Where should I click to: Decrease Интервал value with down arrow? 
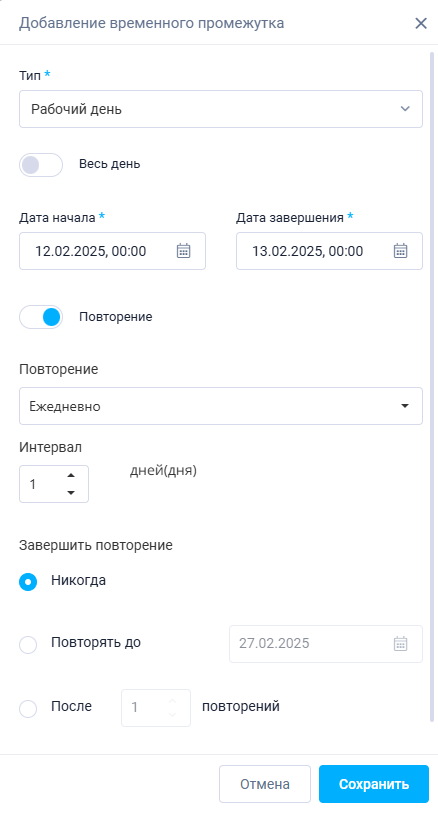click(71, 493)
